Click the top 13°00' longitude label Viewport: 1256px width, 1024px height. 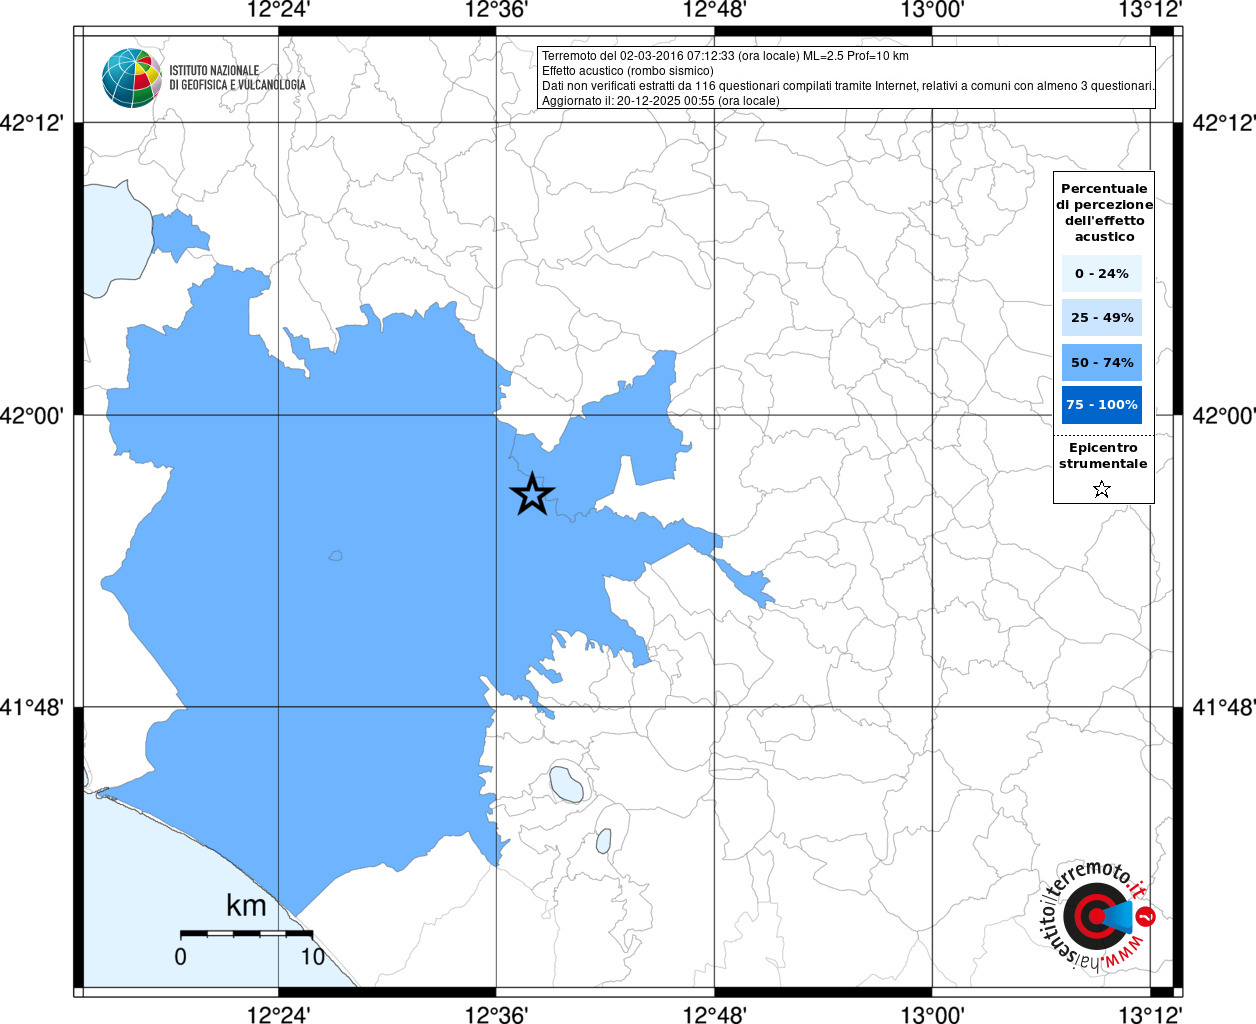coord(932,10)
